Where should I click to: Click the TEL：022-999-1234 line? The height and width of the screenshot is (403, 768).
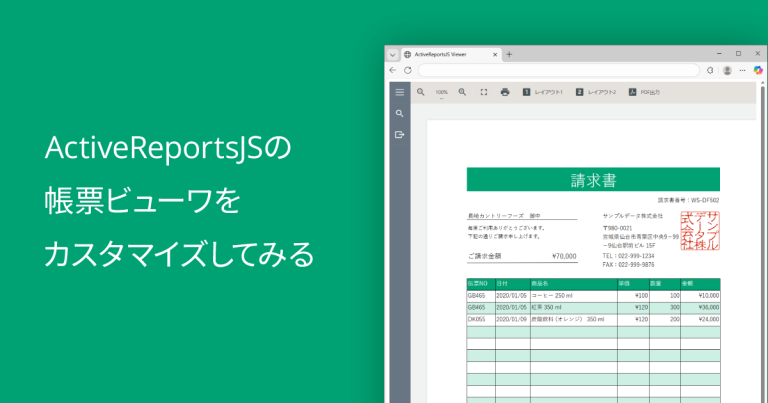628,256
